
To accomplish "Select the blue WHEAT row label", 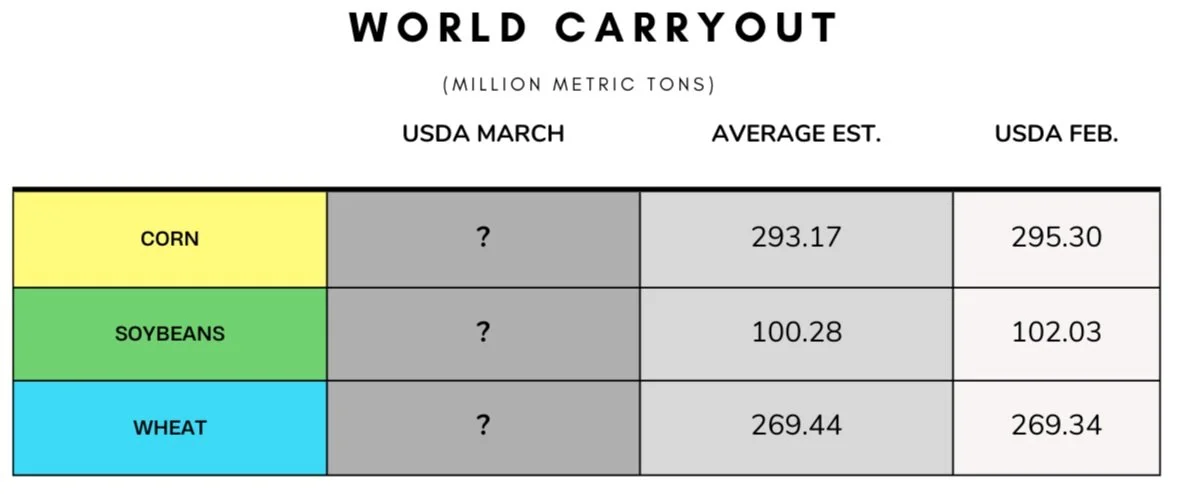I will point(171,428).
